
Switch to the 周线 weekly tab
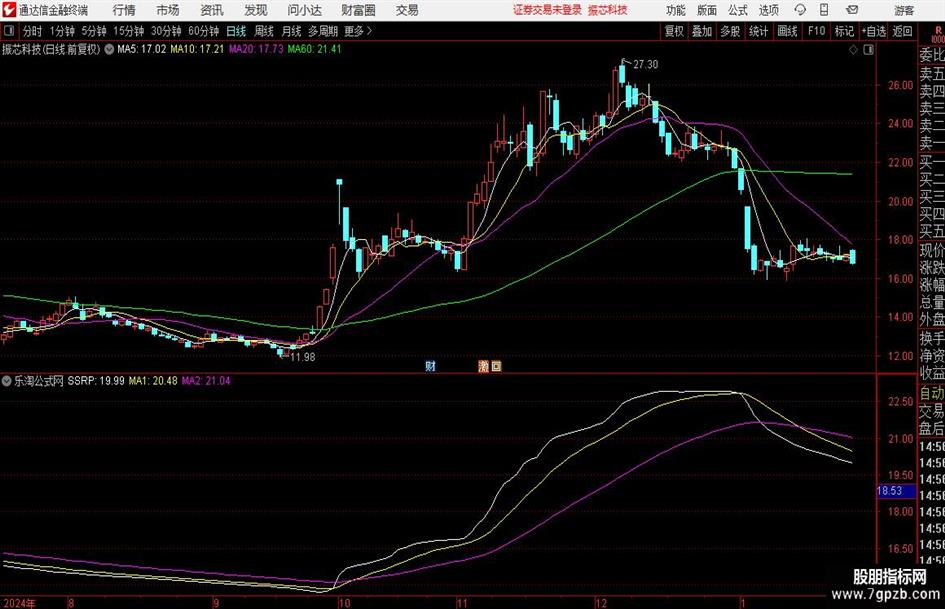click(264, 31)
